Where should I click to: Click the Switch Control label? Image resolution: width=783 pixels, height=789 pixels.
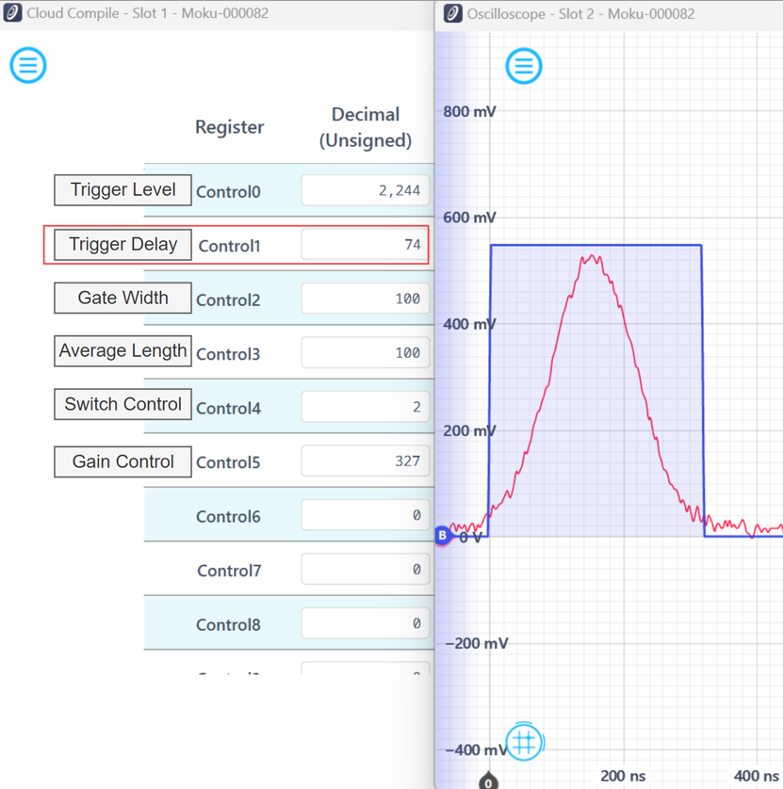tap(122, 405)
